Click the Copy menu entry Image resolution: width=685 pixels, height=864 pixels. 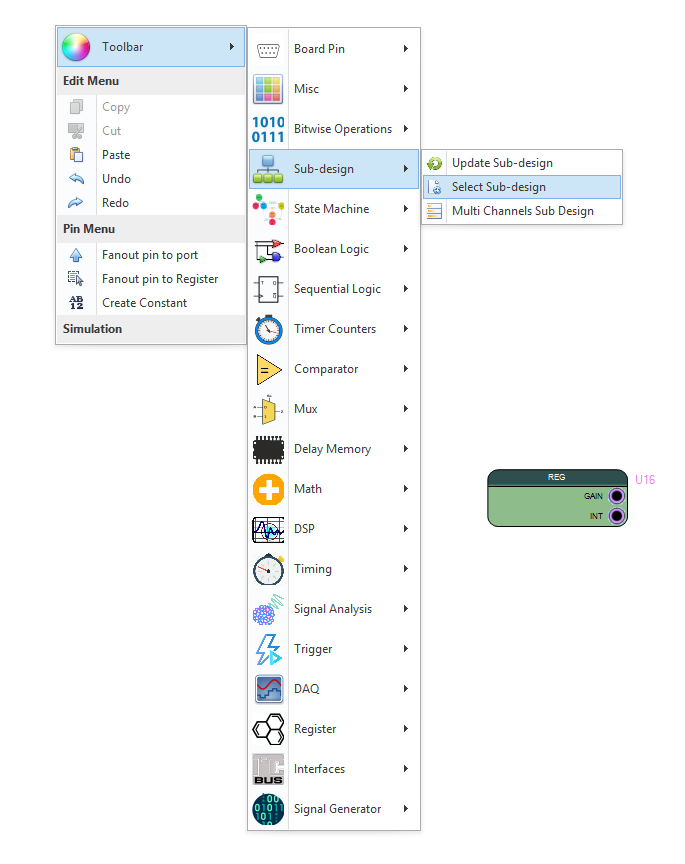point(151,107)
